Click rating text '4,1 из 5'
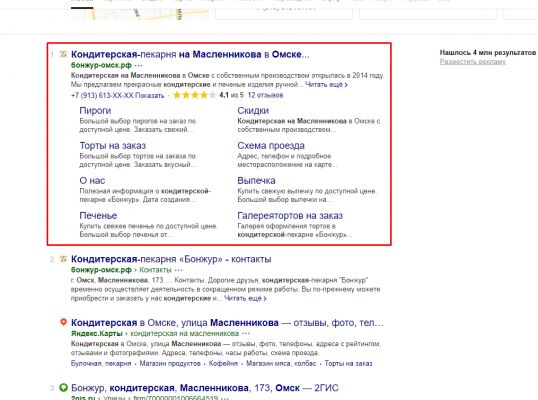 point(232,95)
